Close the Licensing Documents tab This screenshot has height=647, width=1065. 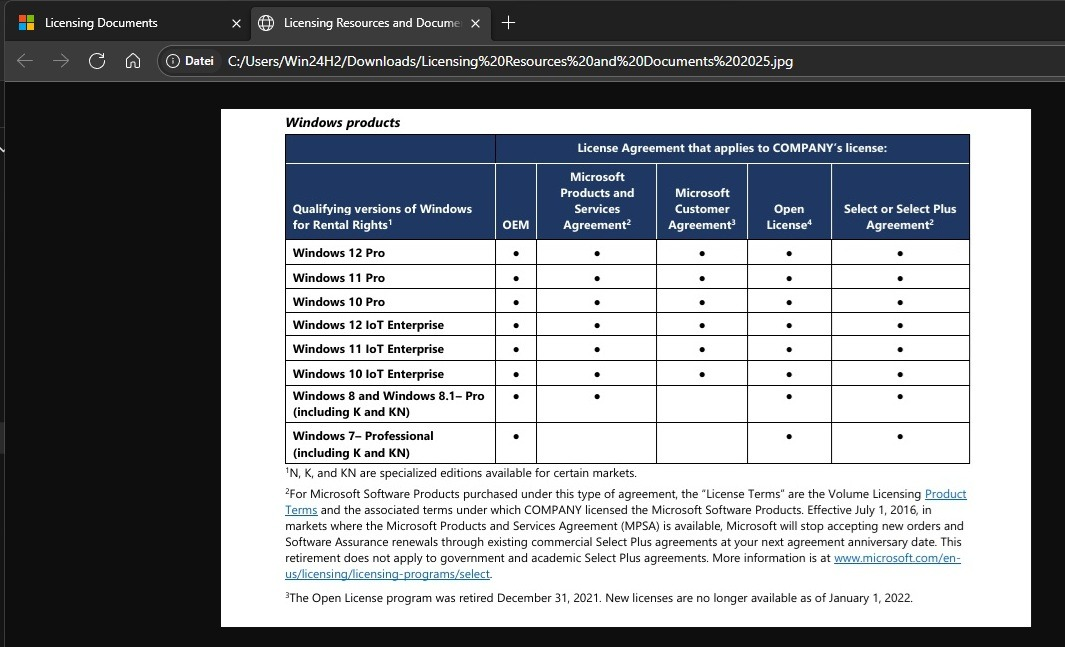[236, 23]
